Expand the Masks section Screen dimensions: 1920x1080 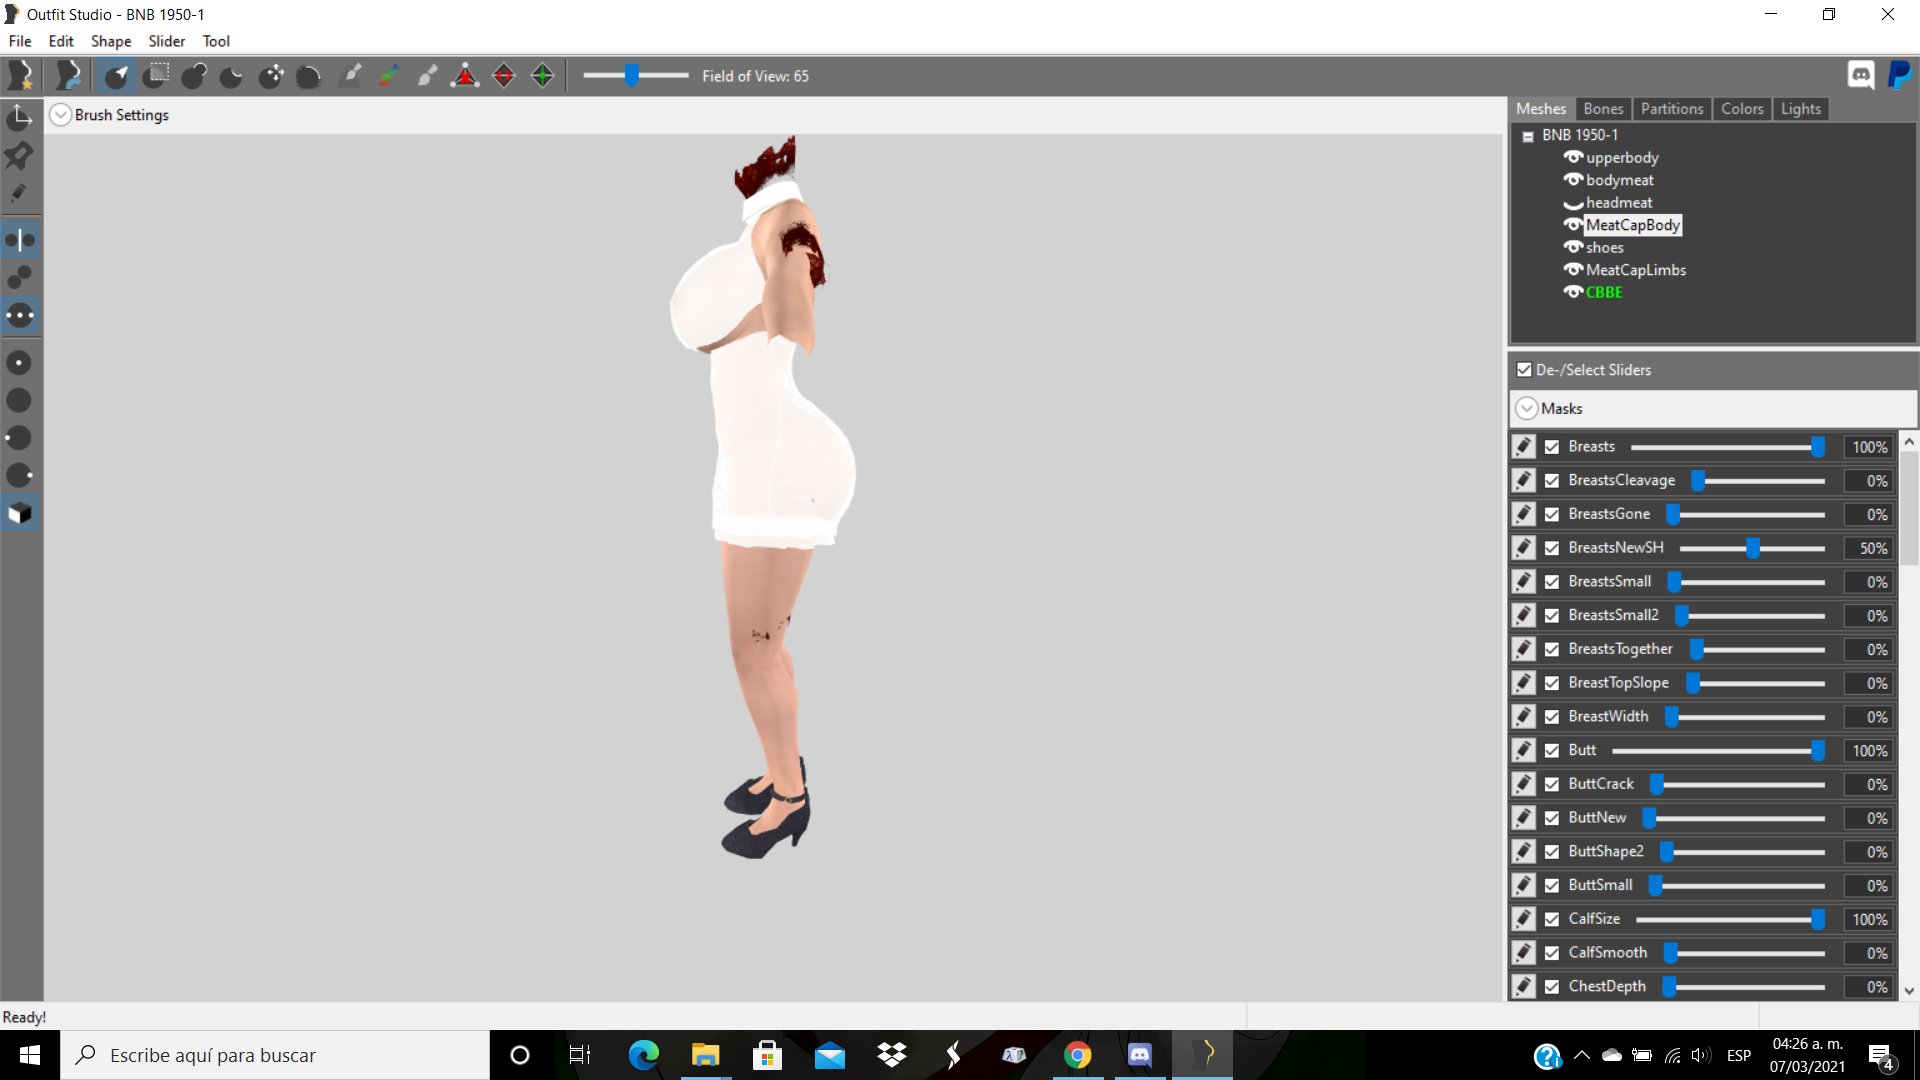pos(1527,409)
